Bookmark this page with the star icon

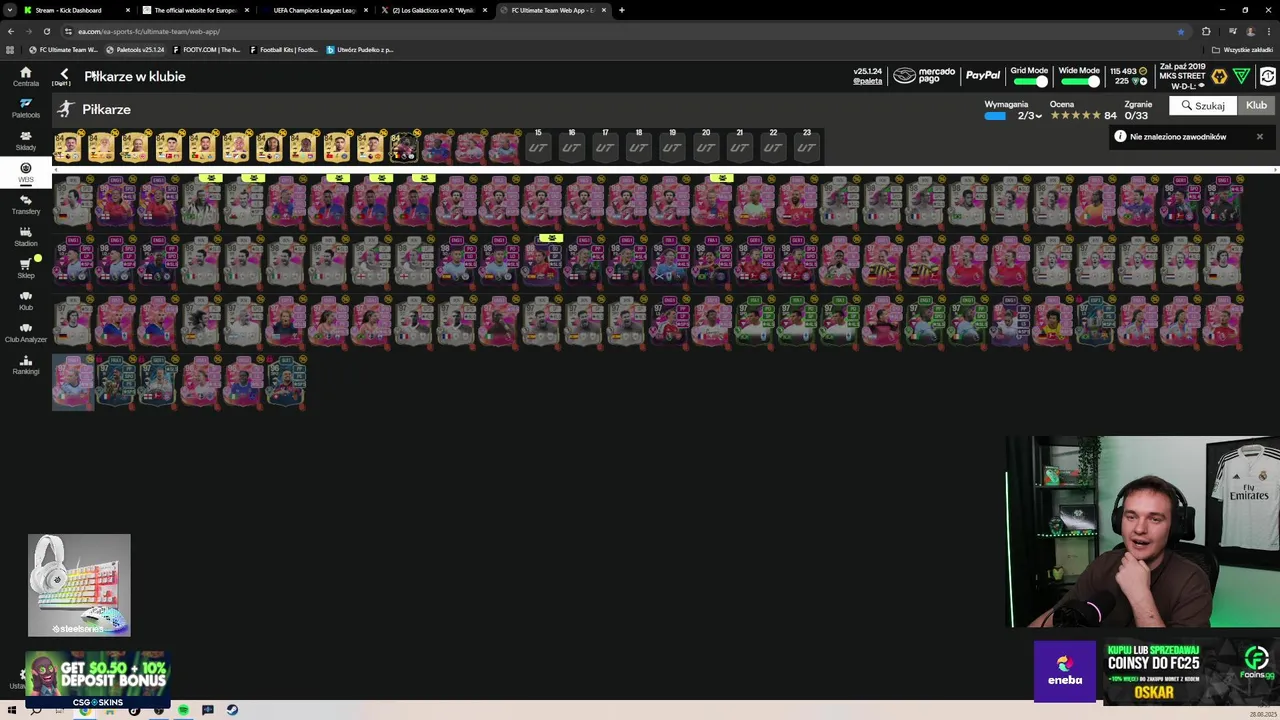(x=1180, y=31)
